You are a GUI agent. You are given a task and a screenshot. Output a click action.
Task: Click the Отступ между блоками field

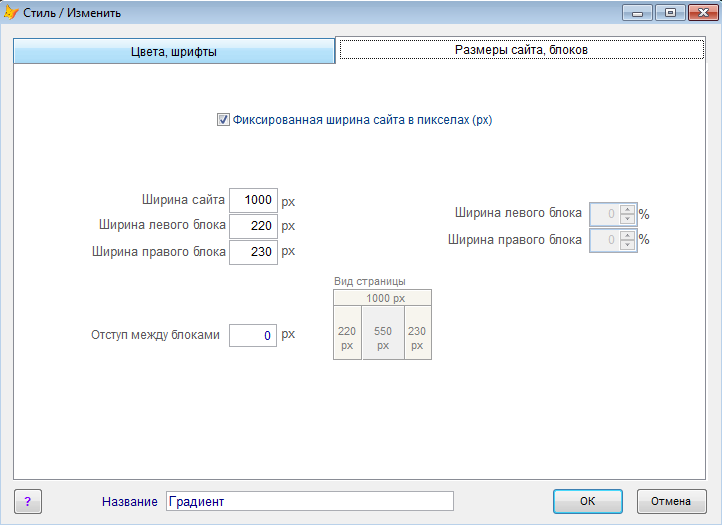click(253, 335)
